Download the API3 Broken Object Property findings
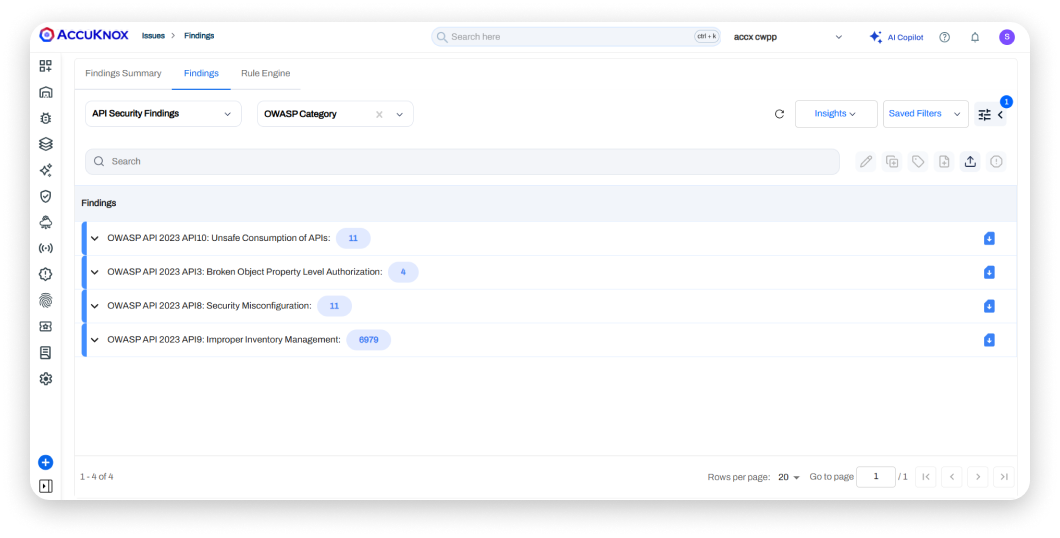 [x=989, y=272]
